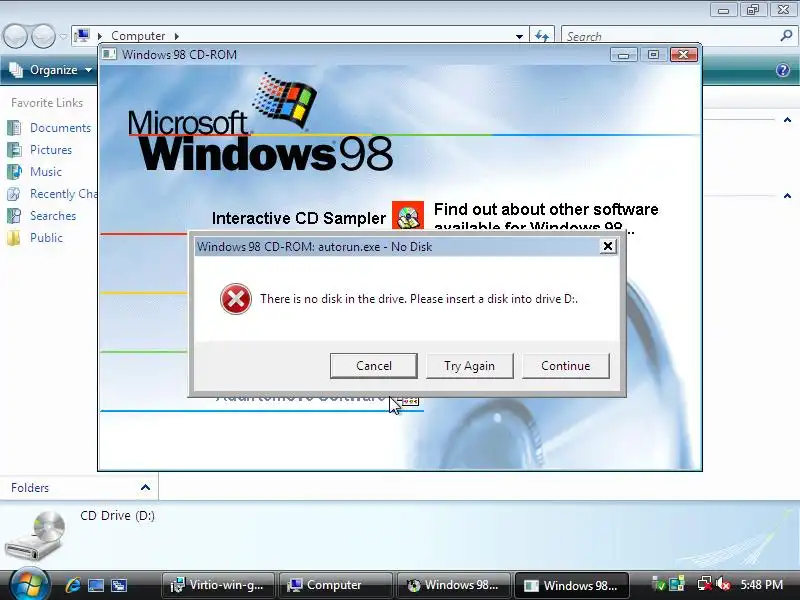Image resolution: width=800 pixels, height=600 pixels.
Task: Open Explorer Help question mark icon
Action: click(x=782, y=70)
